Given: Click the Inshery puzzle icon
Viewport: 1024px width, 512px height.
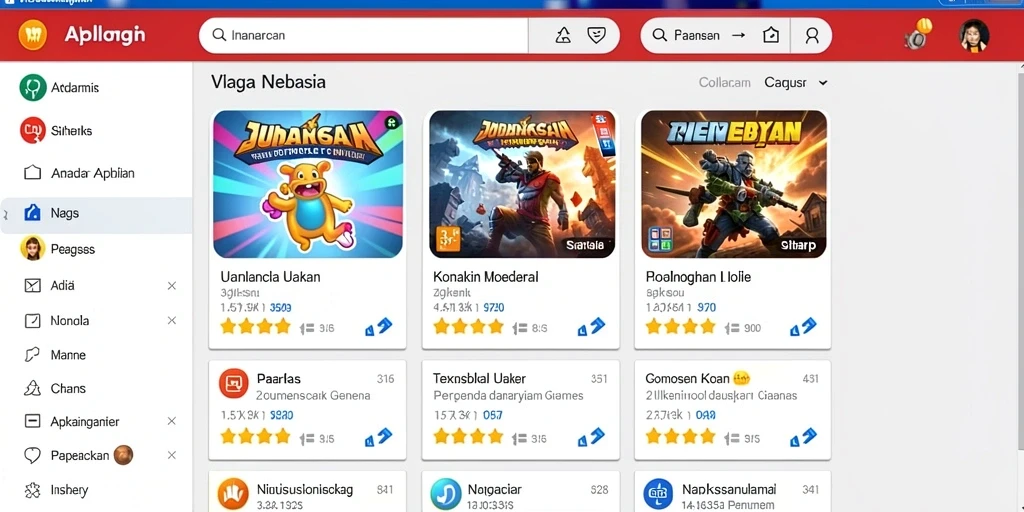Looking at the screenshot, I should click(32, 490).
